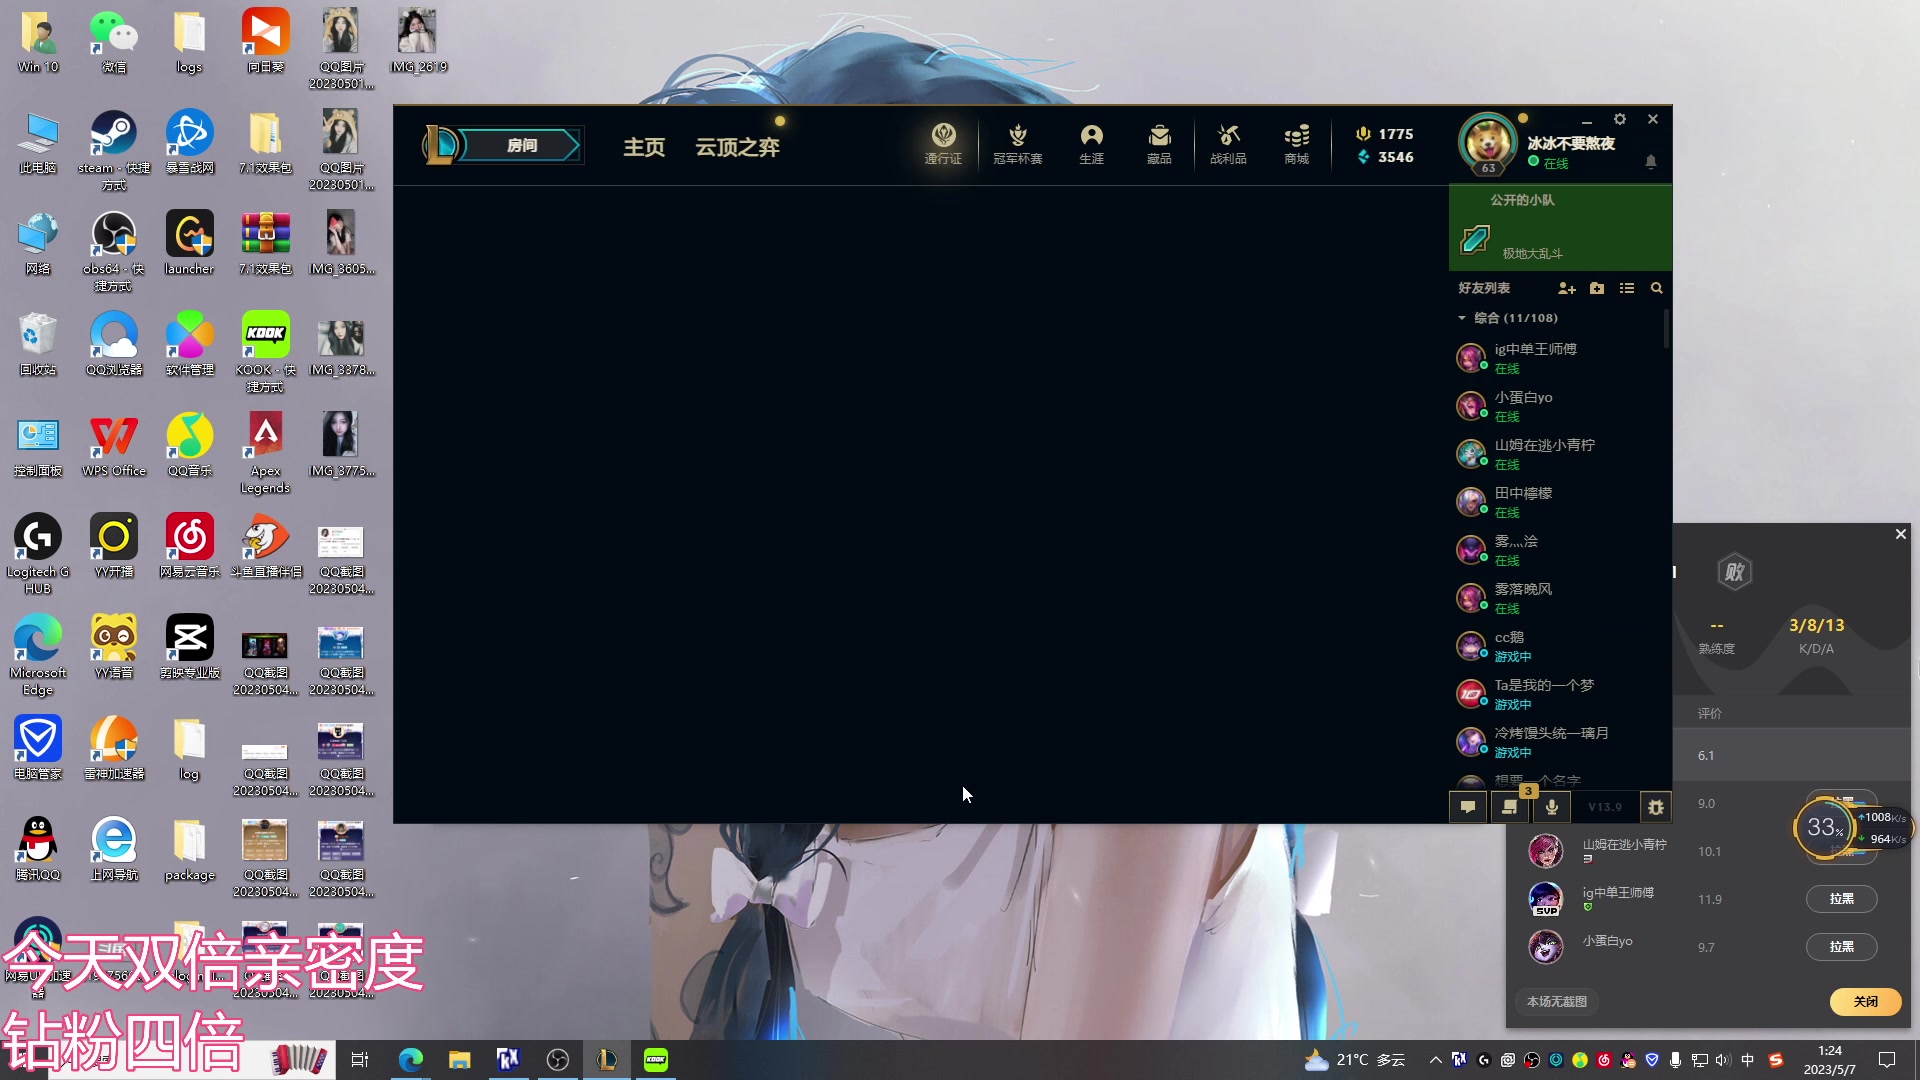Click the add friend icon
This screenshot has width=1920, height=1080.
point(1566,288)
